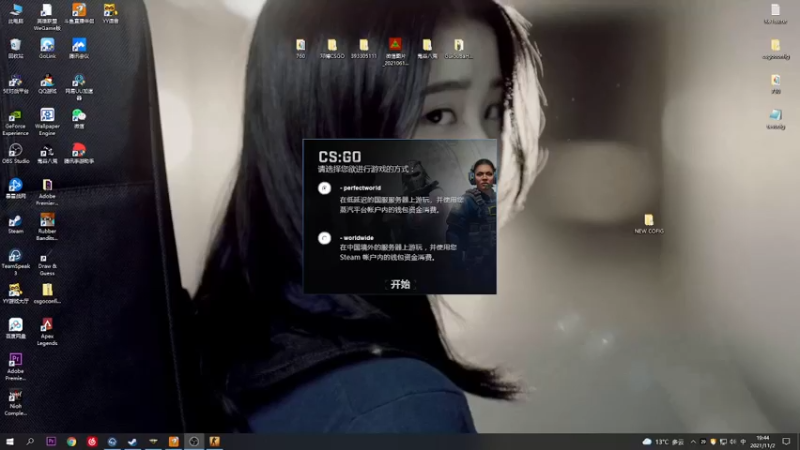Open the 393305111 folder on desktop
Viewport: 800px width, 450px height.
(x=363, y=49)
